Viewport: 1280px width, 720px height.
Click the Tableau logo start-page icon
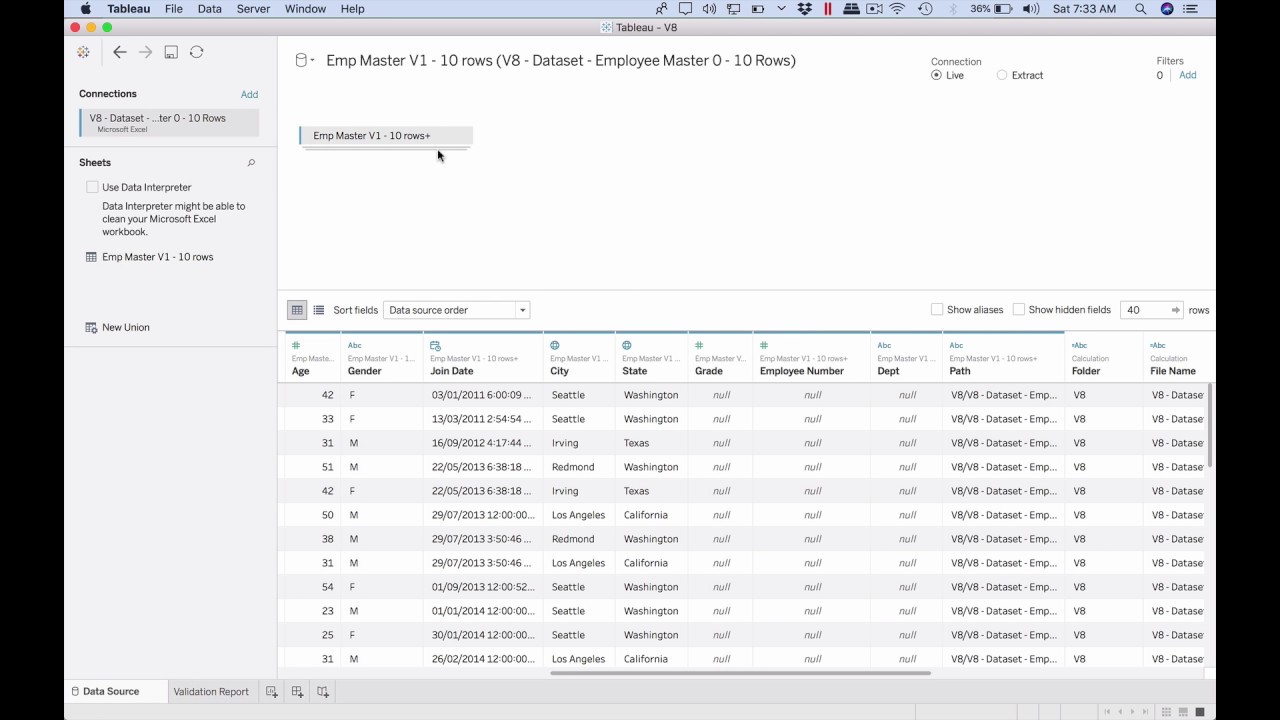coord(83,52)
